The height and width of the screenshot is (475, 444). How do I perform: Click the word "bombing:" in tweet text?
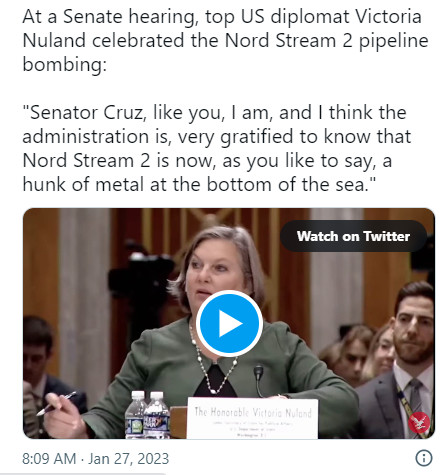(x=64, y=64)
